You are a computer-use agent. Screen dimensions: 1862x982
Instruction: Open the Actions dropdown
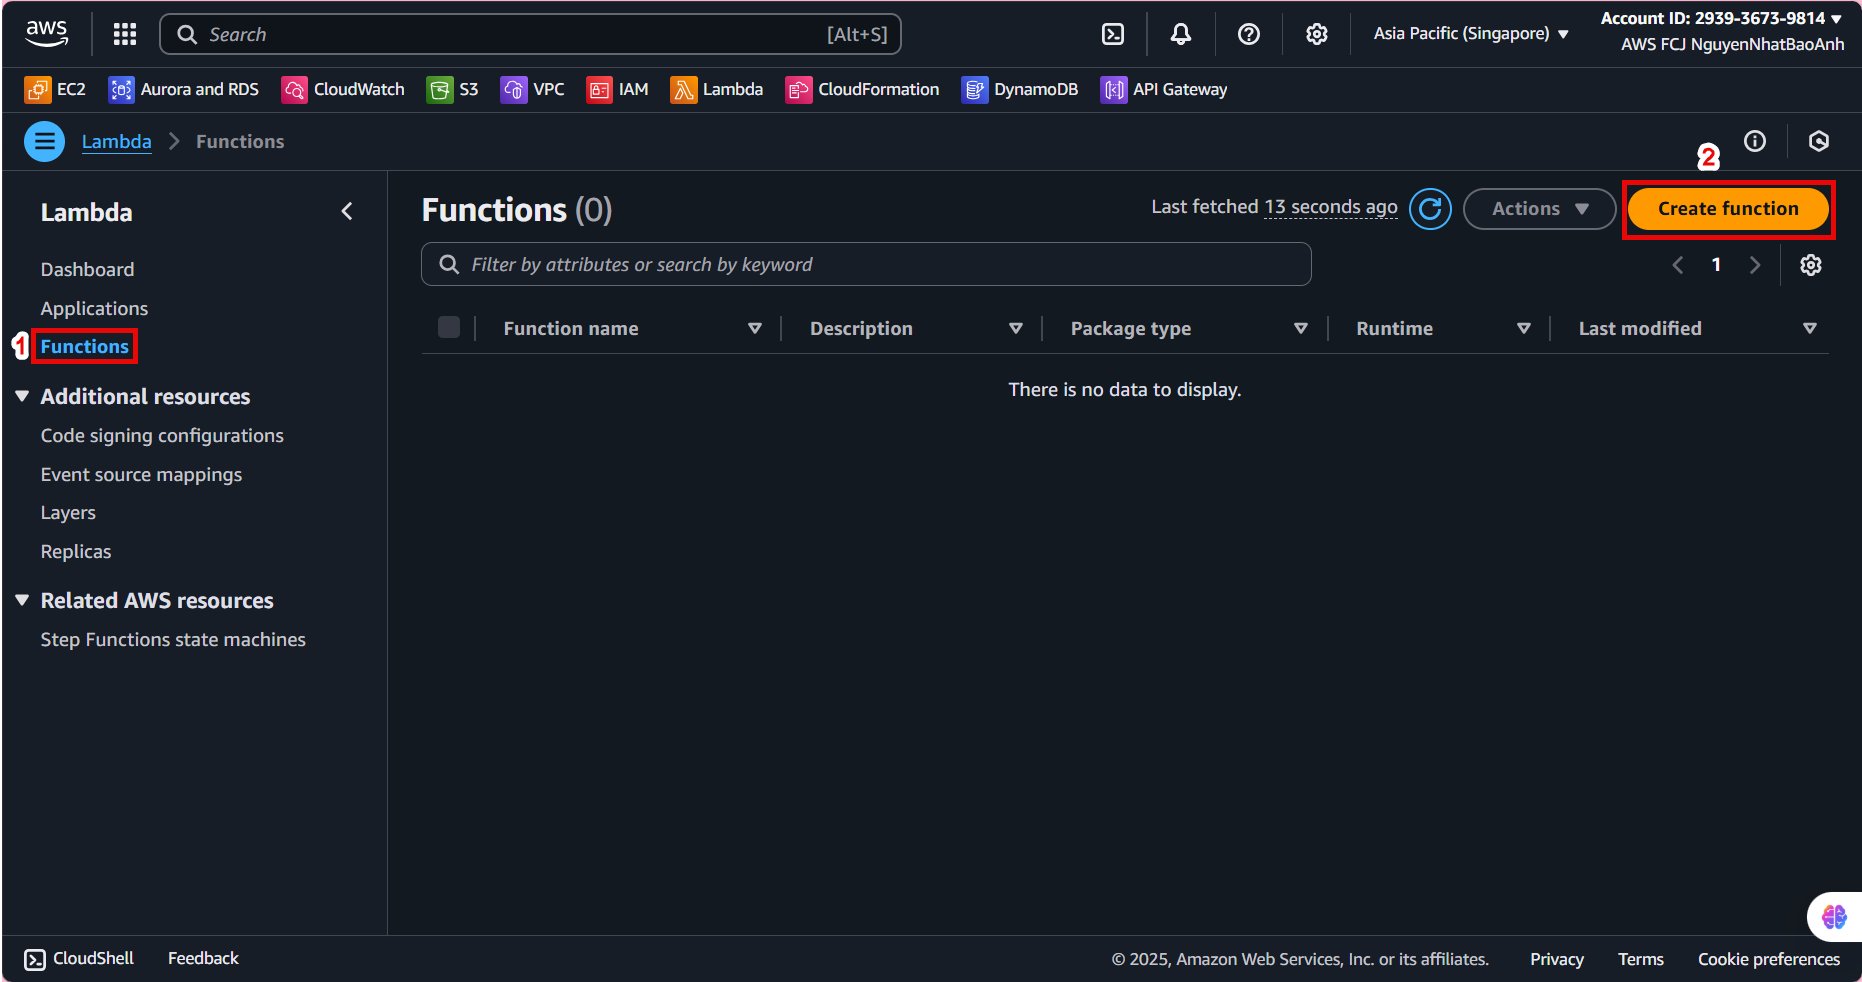[x=1539, y=209]
